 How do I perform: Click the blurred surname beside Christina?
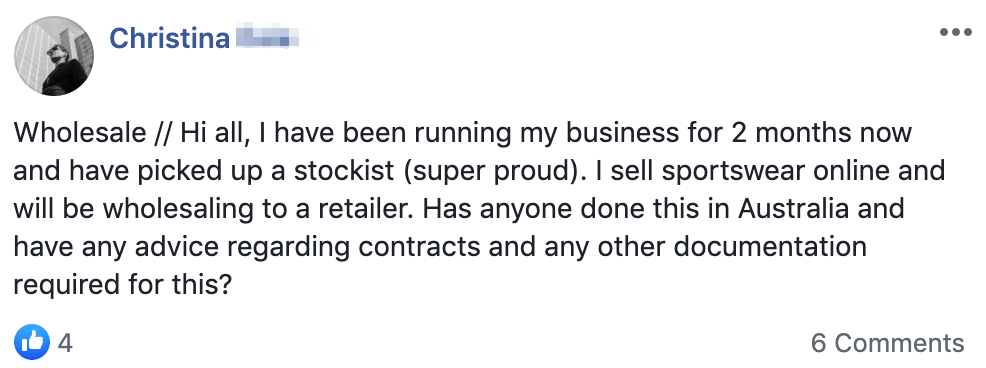coord(267,38)
